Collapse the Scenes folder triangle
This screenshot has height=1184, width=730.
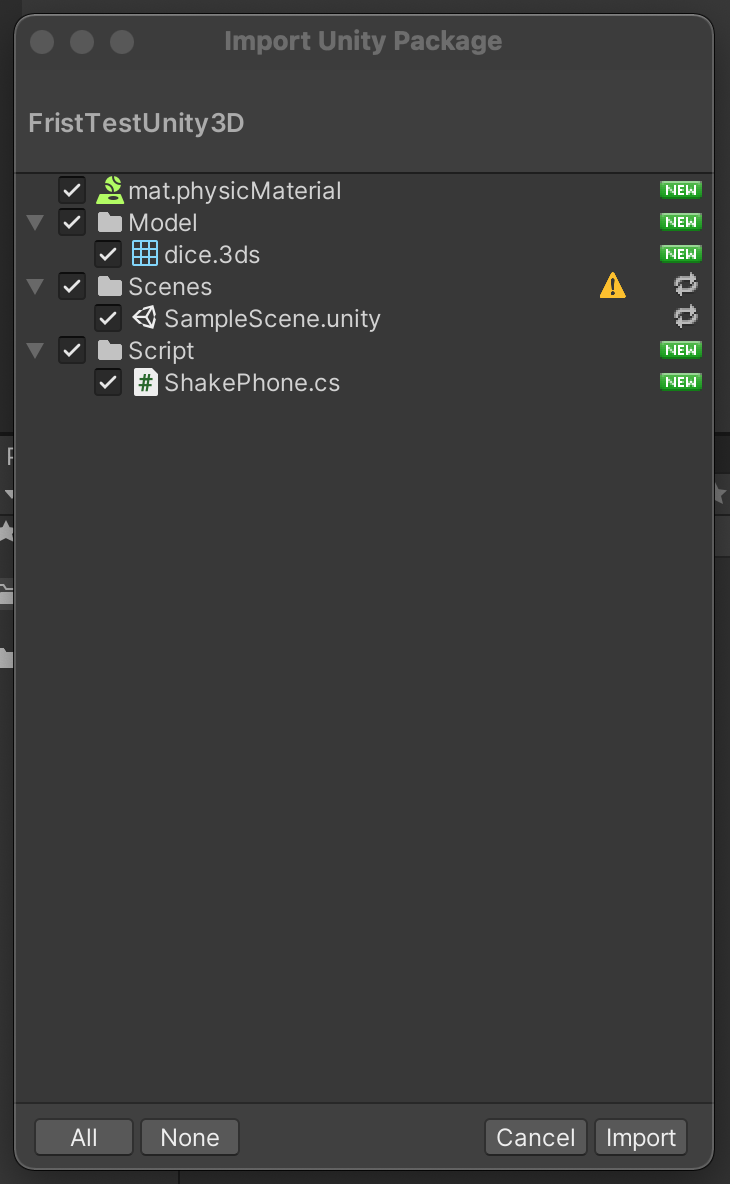pos(36,286)
